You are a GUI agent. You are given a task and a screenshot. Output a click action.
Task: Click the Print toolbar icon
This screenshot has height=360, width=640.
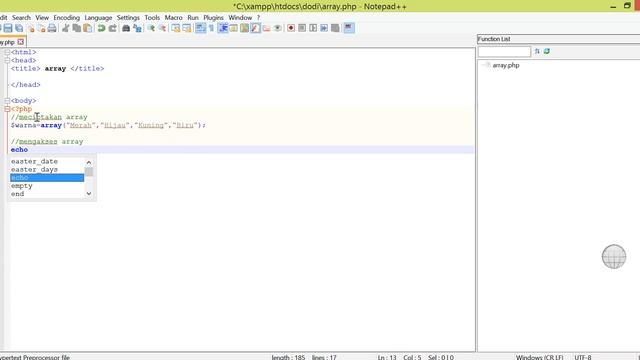click(52, 28)
